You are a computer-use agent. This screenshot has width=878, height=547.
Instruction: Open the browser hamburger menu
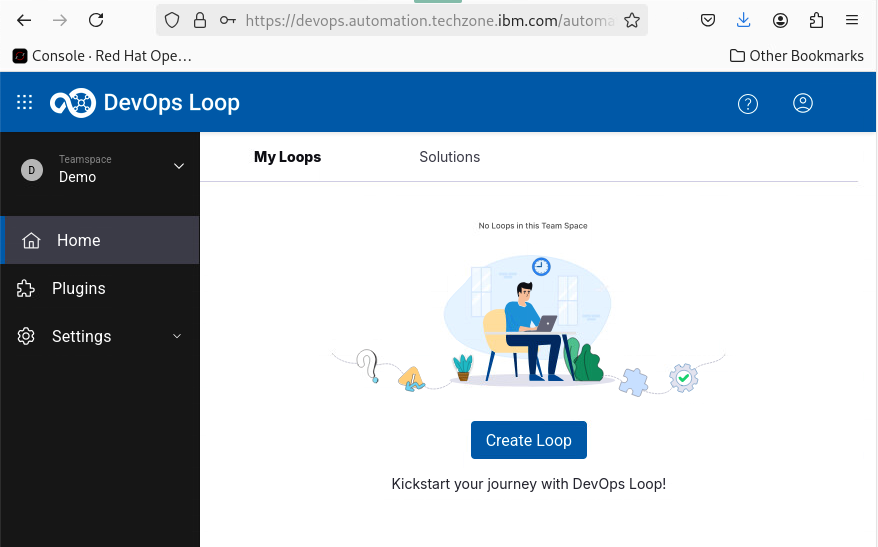852,21
